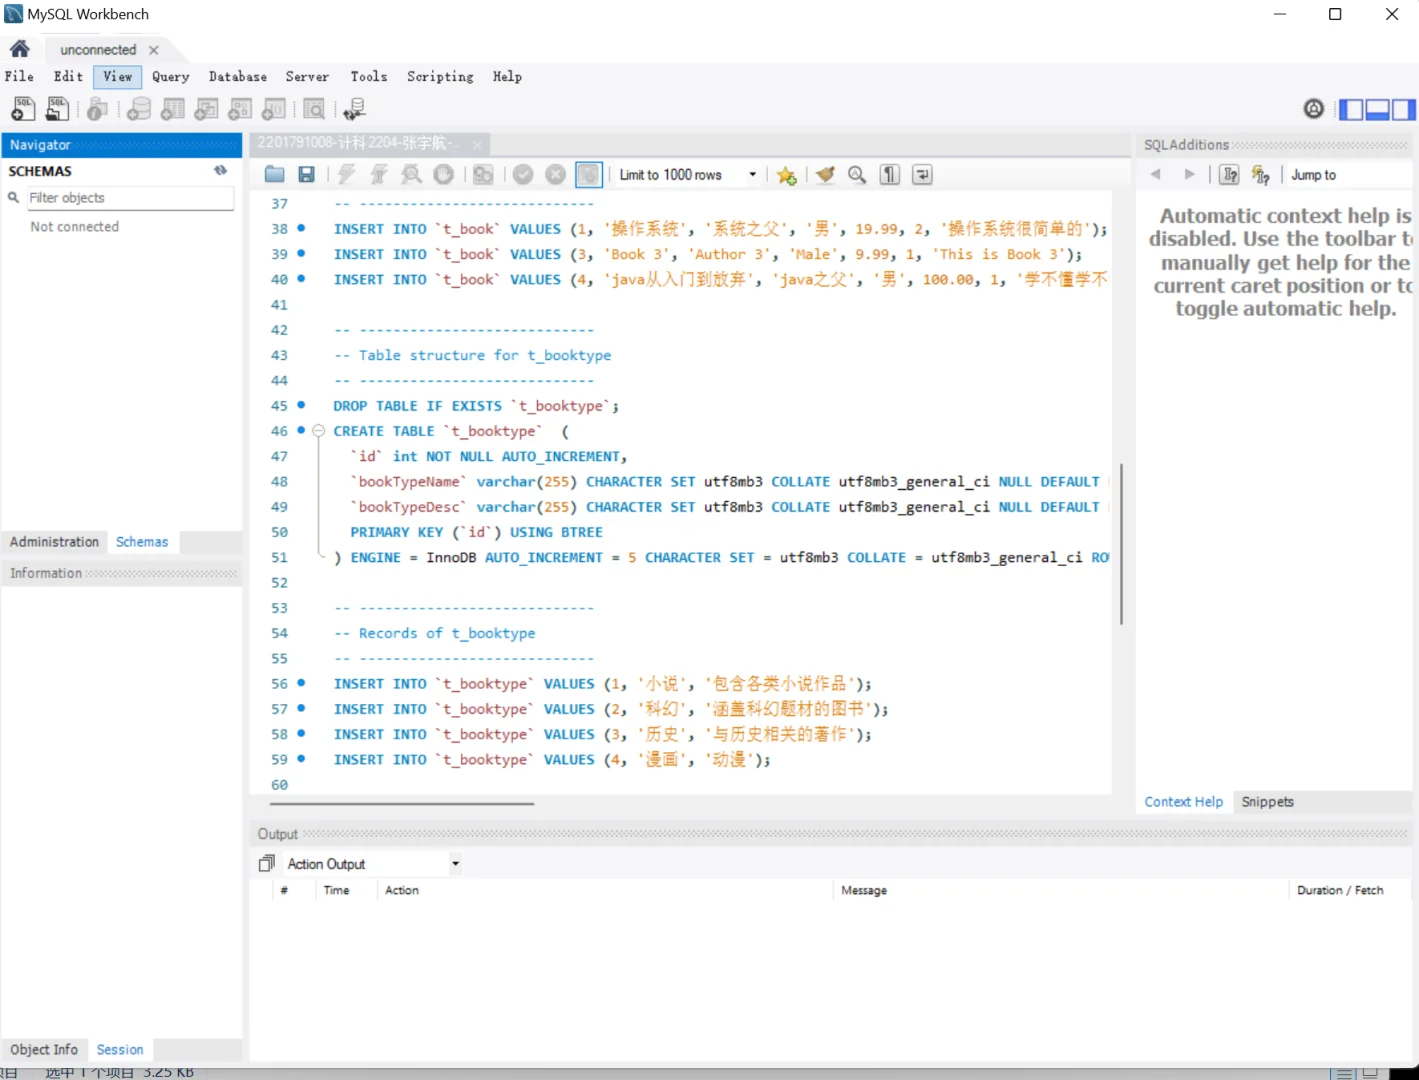Image resolution: width=1419 pixels, height=1080 pixels.
Task: Click the editor vertical scrollbar
Action: tap(1121, 544)
